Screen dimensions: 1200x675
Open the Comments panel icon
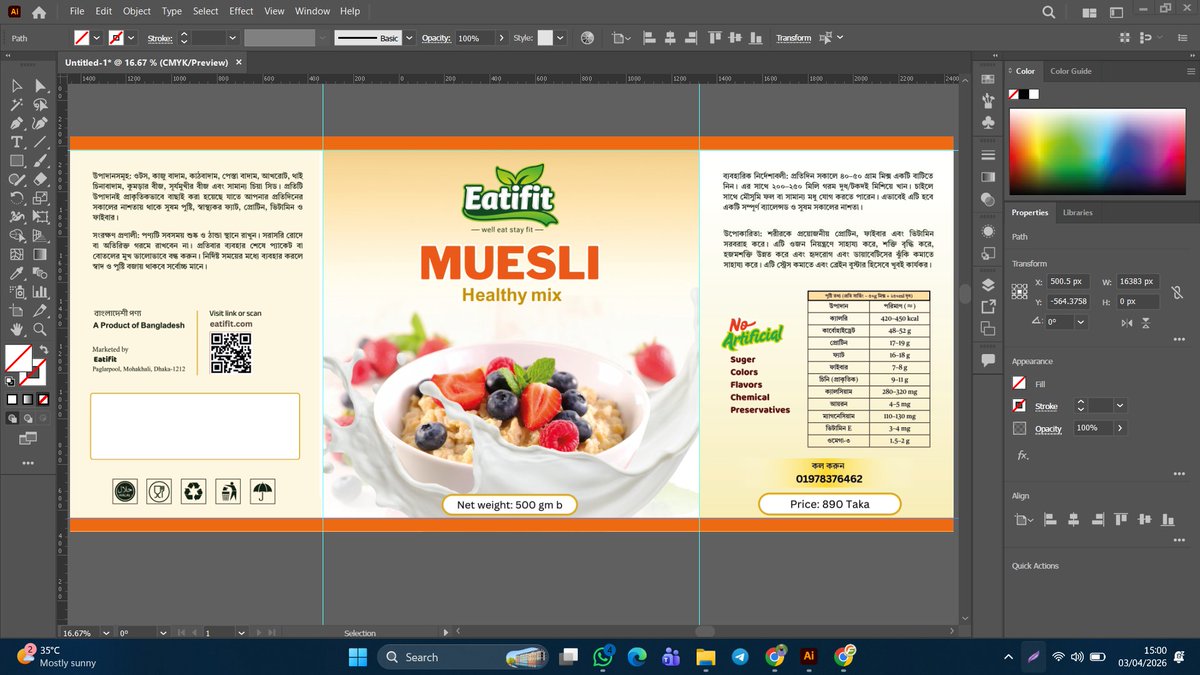[988, 360]
